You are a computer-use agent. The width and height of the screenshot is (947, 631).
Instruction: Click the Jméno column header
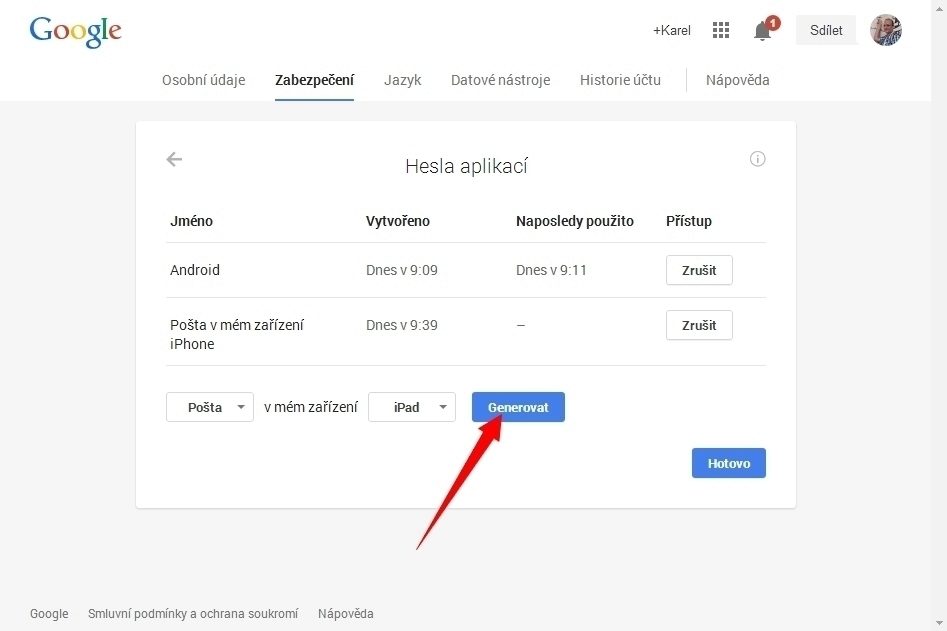(x=191, y=221)
